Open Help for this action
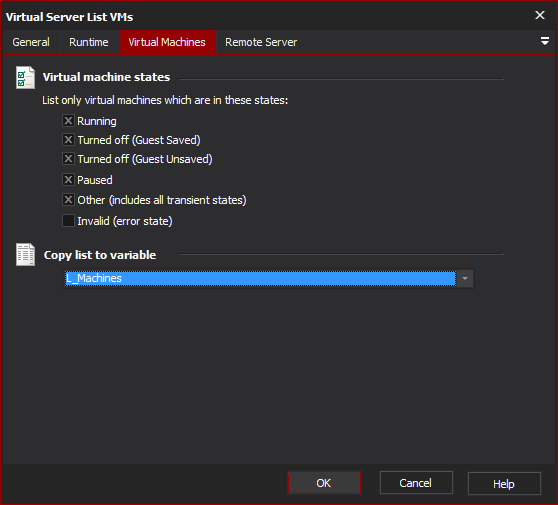558x505 pixels. click(504, 484)
